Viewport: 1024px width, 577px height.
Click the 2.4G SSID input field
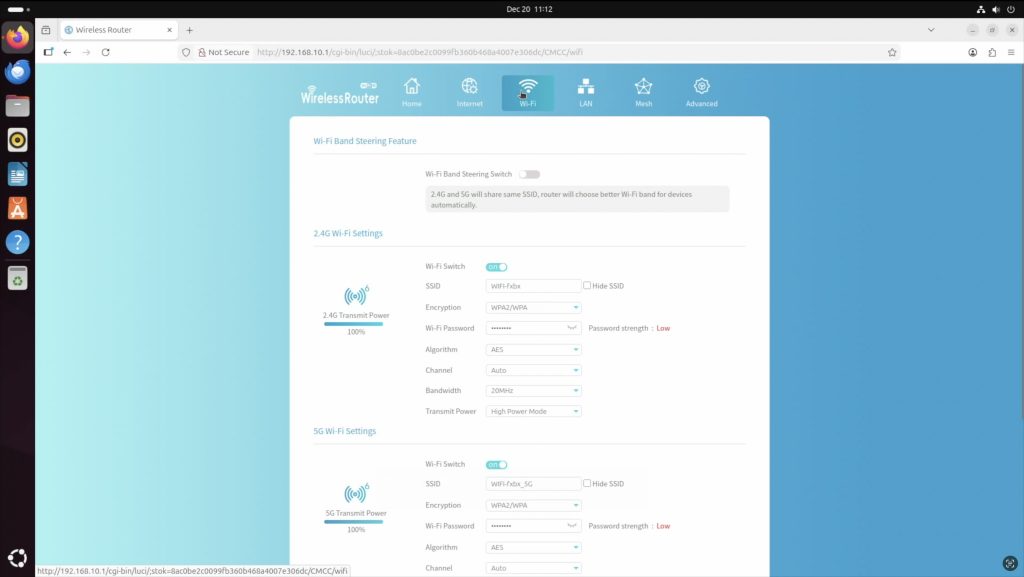[x=533, y=286]
